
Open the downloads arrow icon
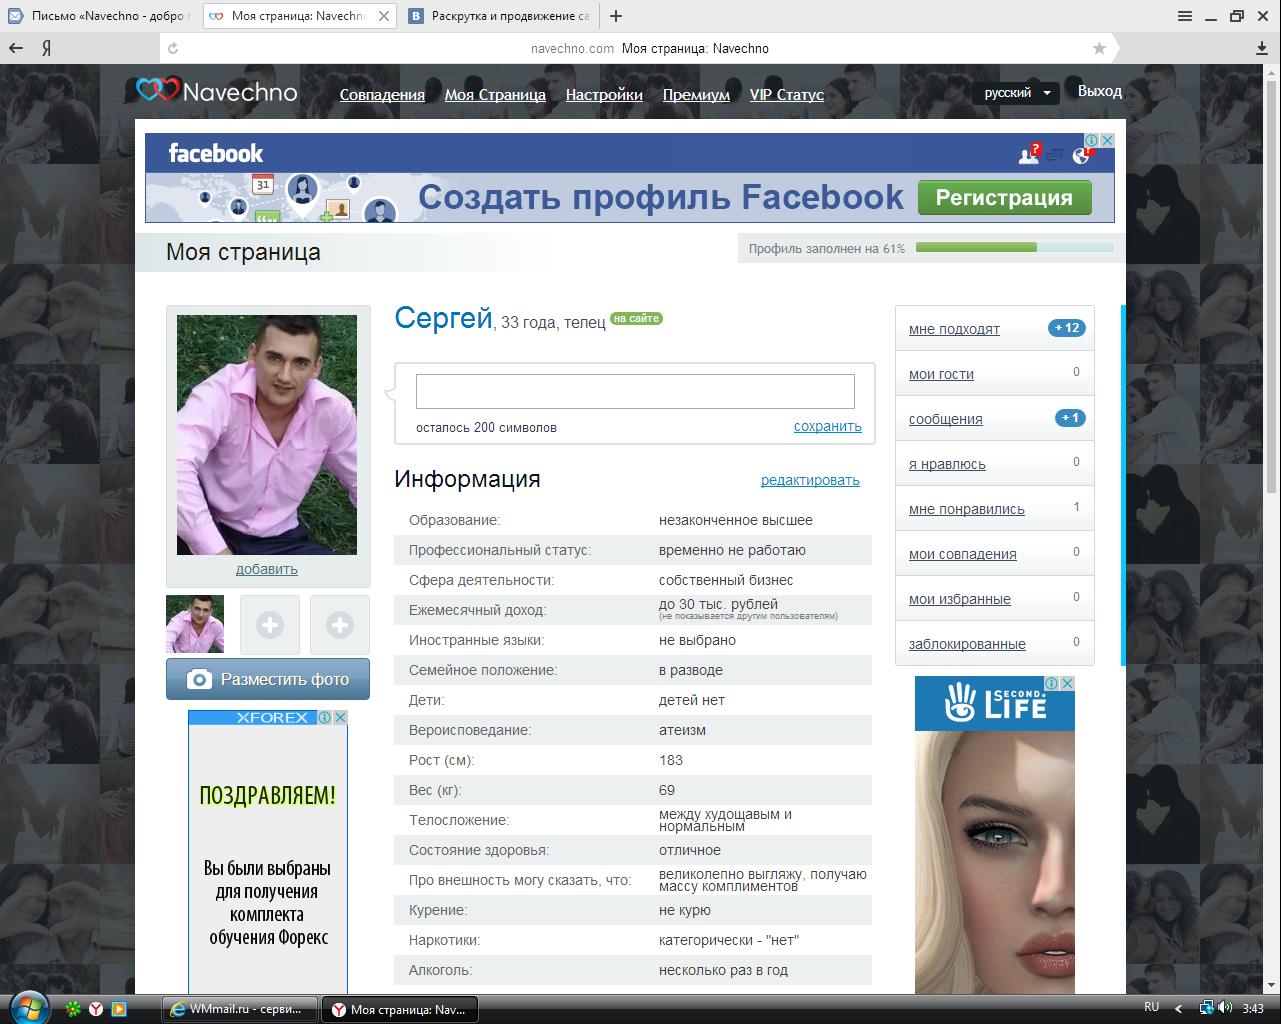(1263, 48)
